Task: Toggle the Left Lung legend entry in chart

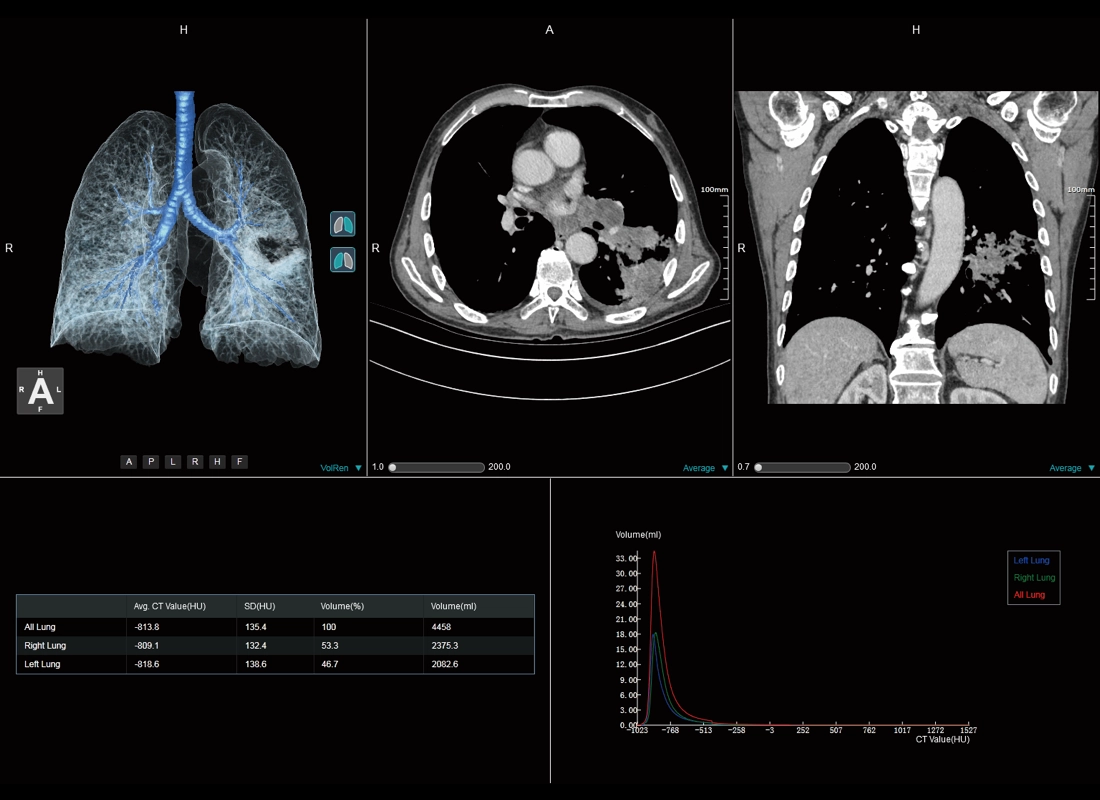Action: point(1031,561)
